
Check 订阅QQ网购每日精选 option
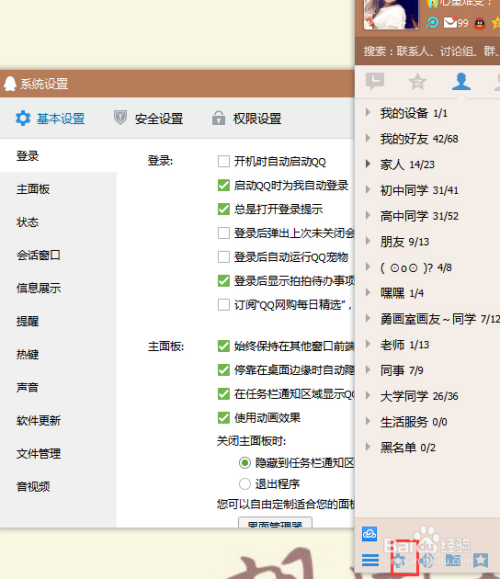223,305
